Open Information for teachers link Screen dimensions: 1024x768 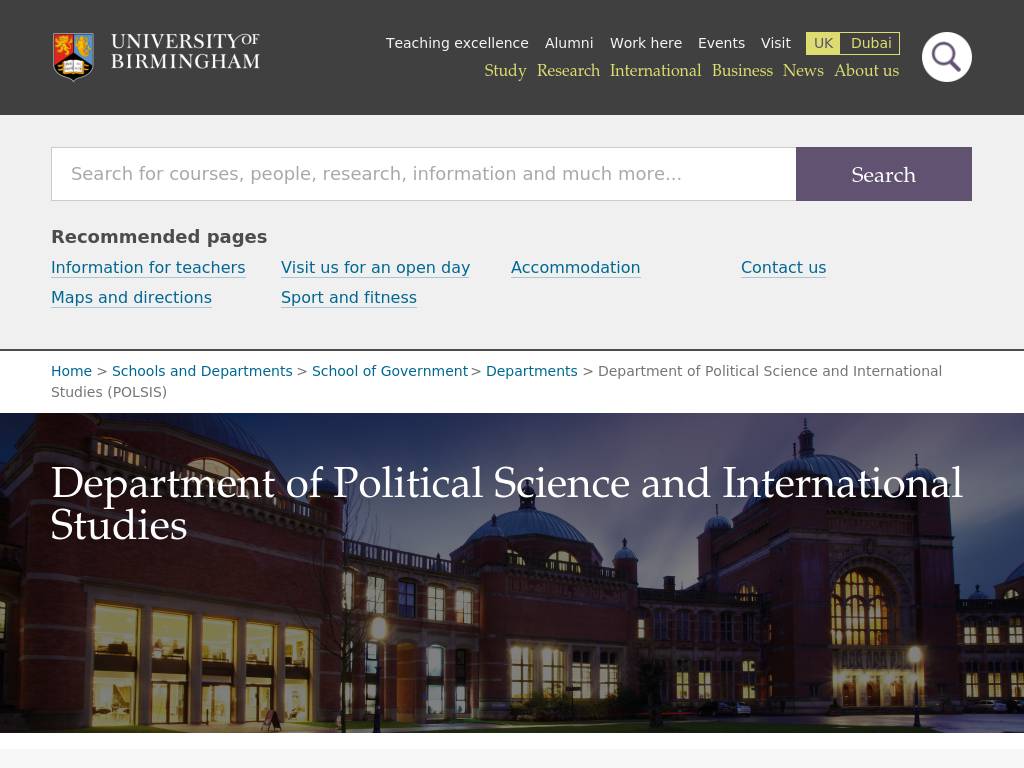click(x=148, y=268)
